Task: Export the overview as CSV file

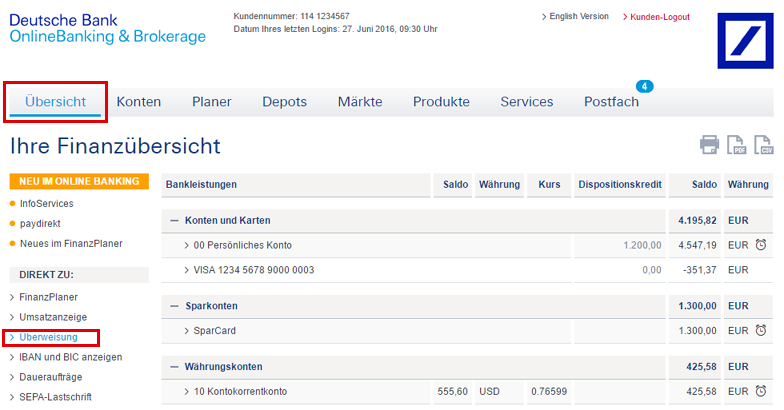Action: point(764,145)
